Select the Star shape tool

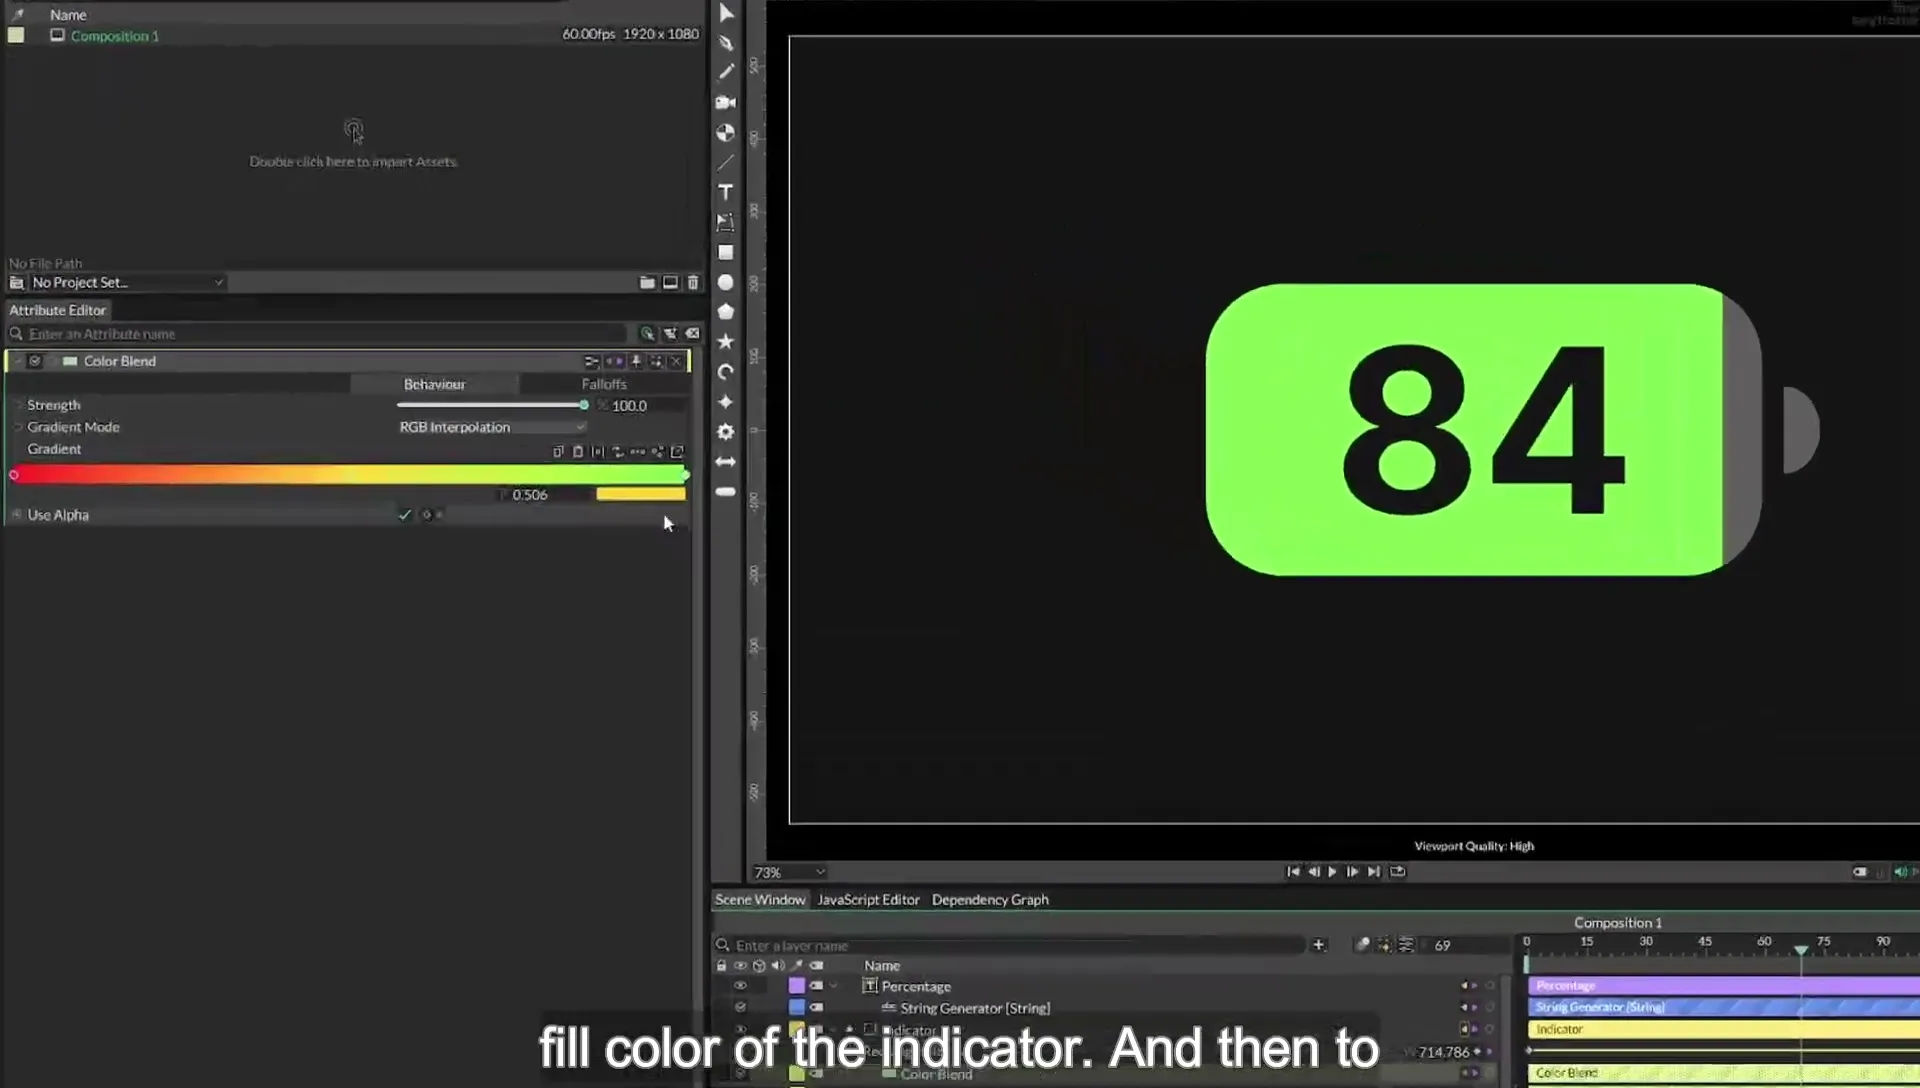726,342
